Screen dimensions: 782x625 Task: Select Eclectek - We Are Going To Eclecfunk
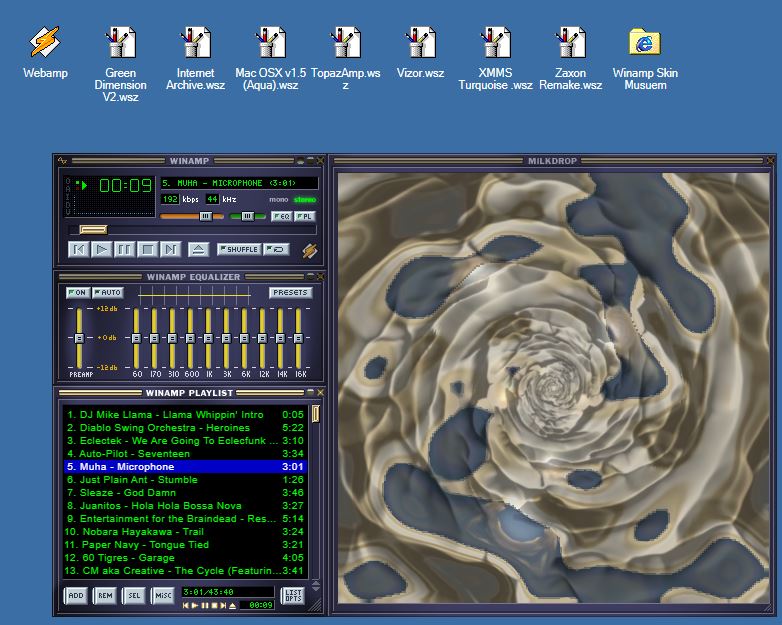pos(185,440)
